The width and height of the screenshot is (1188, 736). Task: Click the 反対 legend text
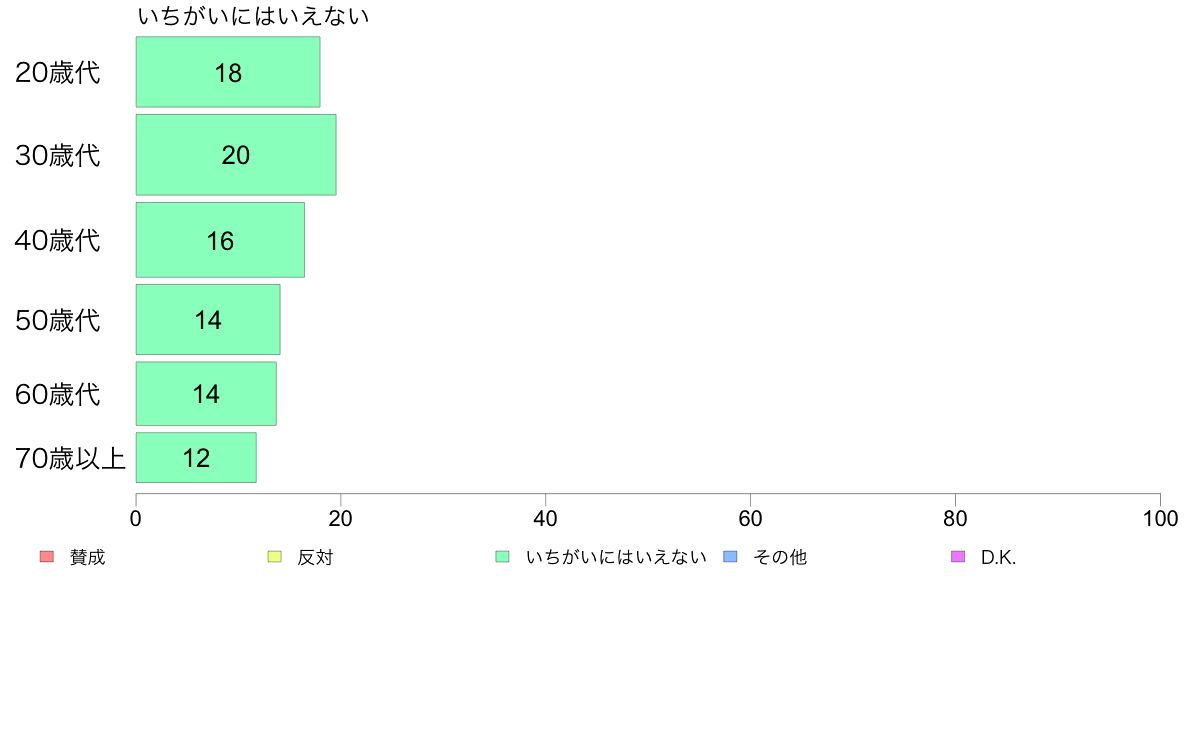pos(315,557)
